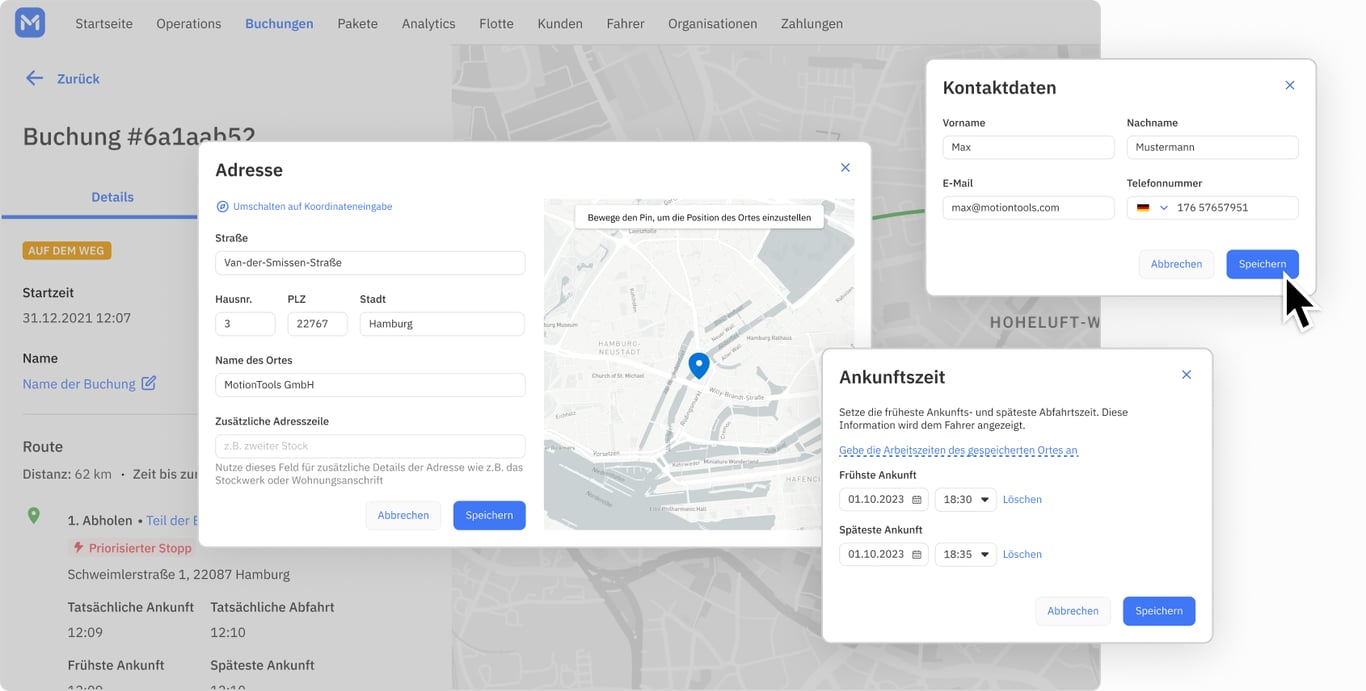This screenshot has width=1366, height=691.
Task: Click the address Schweimlerstraße 1, 22087 Hamburg
Action: (x=179, y=575)
